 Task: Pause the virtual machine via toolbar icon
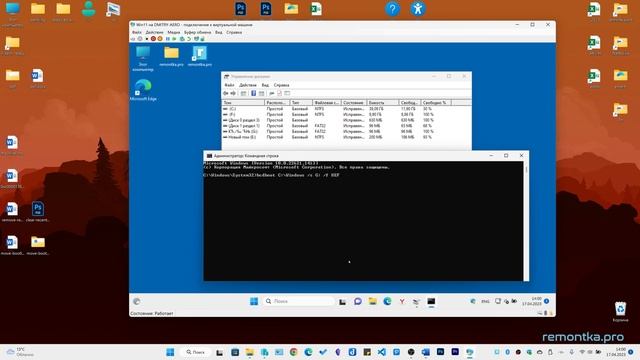[x=168, y=39]
